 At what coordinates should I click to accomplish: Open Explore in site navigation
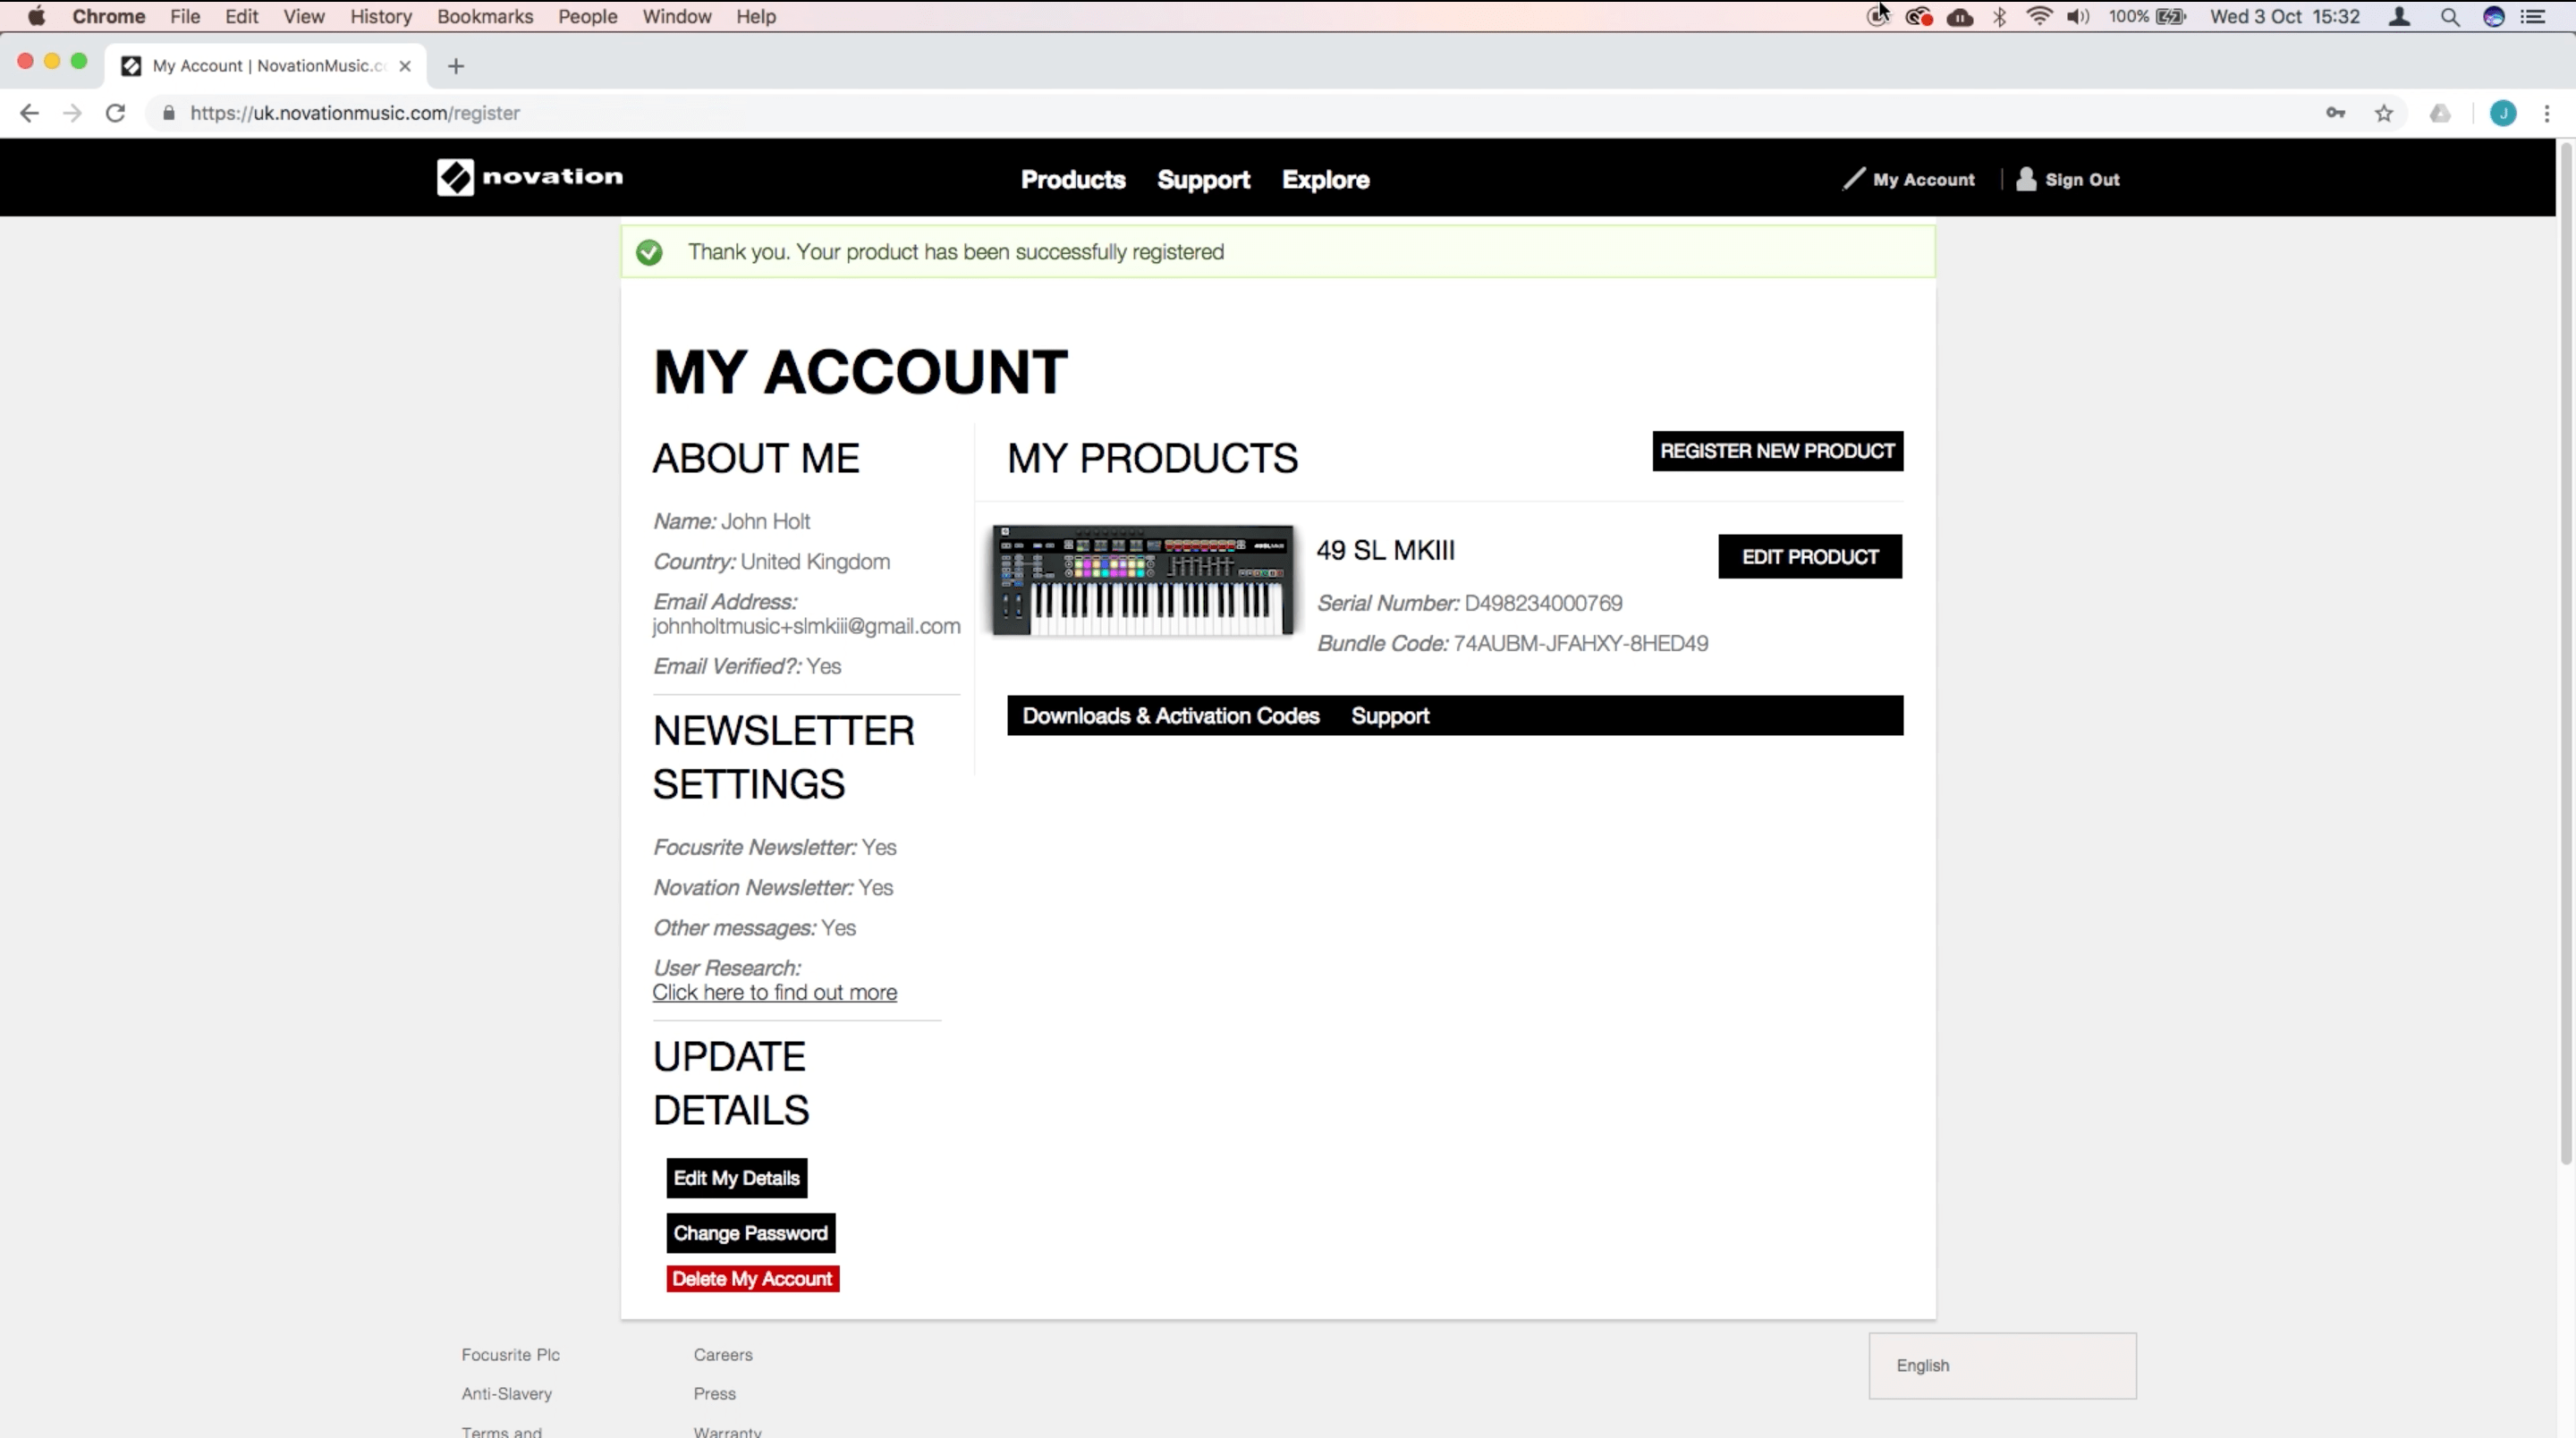tap(1326, 180)
